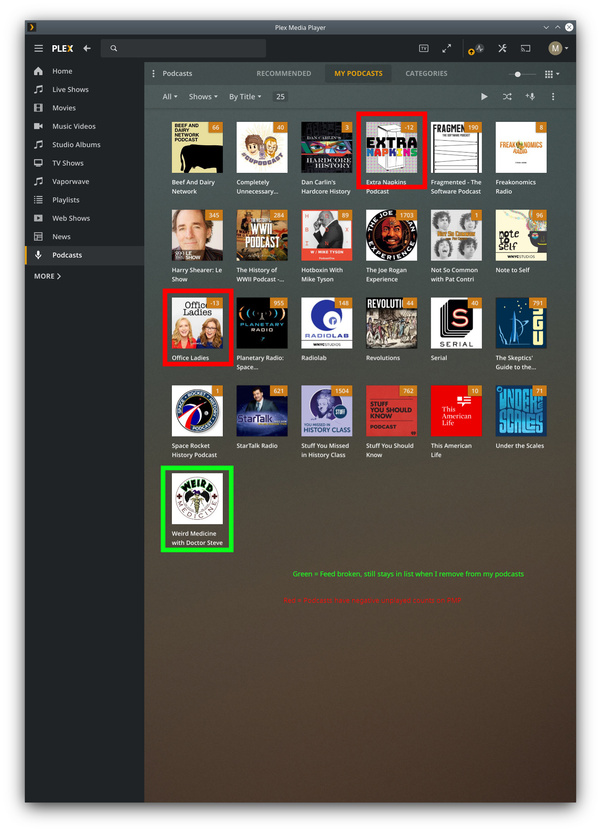
Task: Click the search field in the top bar
Action: tap(183, 48)
